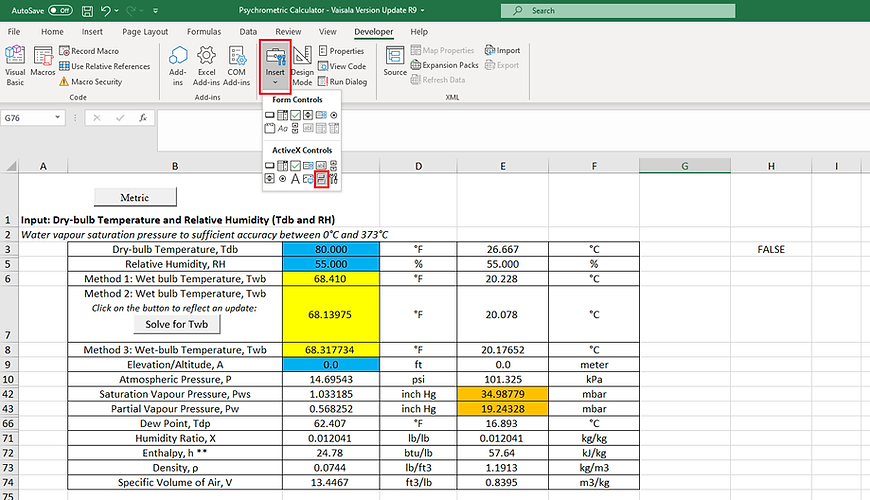Image resolution: width=870 pixels, height=500 pixels.
Task: Open the XML Source pane
Action: [x=395, y=61]
